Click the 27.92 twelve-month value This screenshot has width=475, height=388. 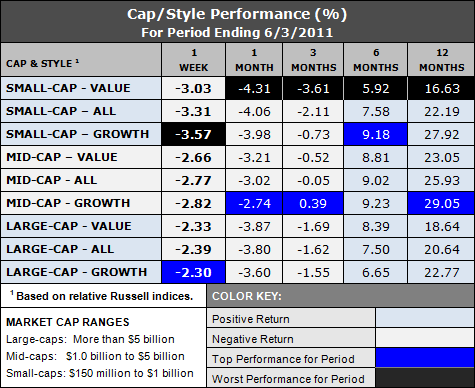[x=441, y=134]
